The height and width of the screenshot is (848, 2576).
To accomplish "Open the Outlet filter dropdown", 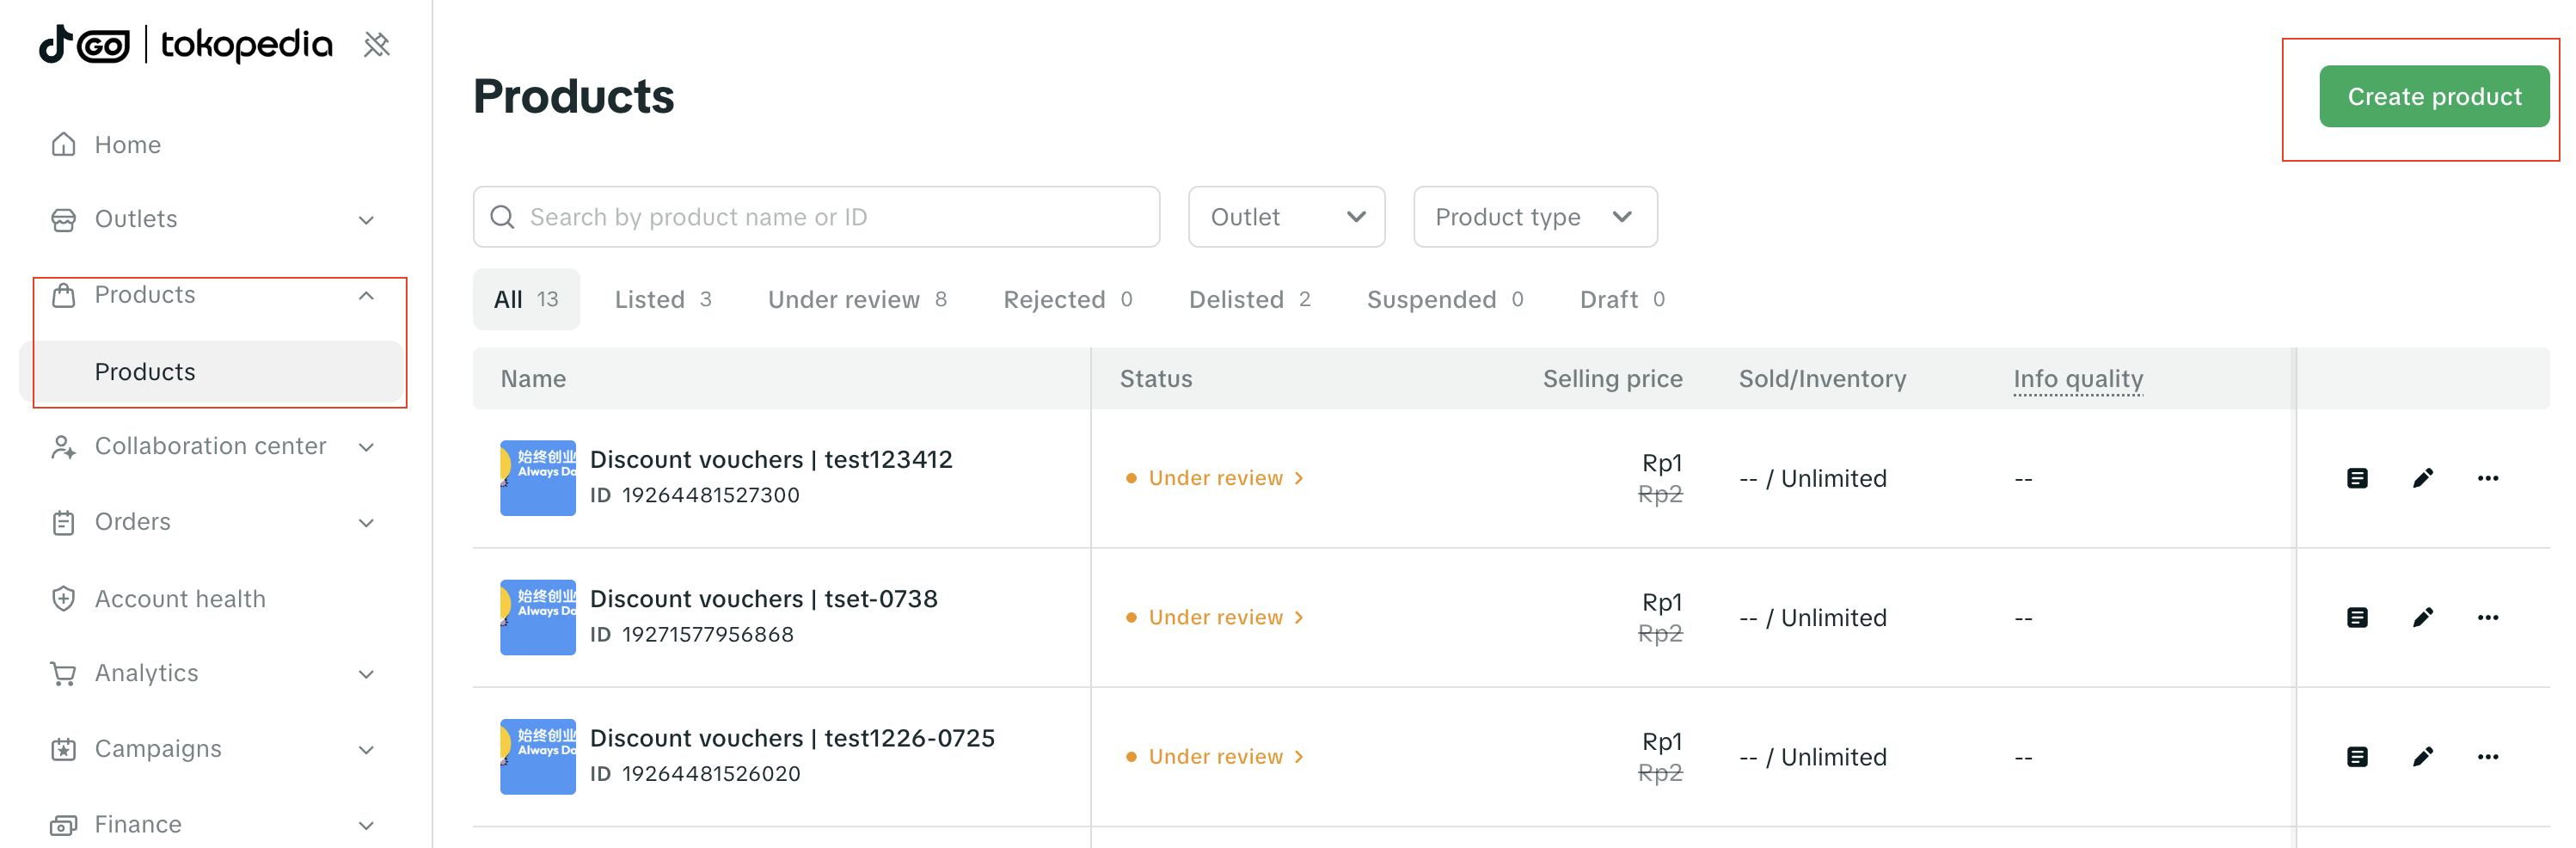I will tap(1286, 217).
